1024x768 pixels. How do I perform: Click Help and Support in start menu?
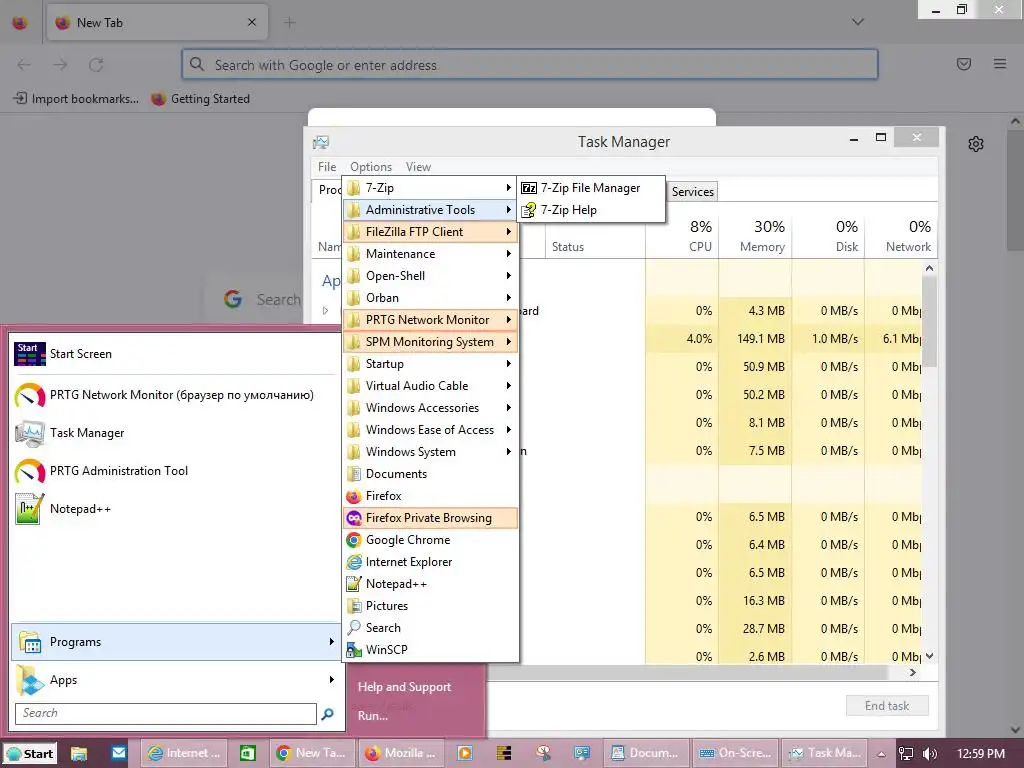404,687
